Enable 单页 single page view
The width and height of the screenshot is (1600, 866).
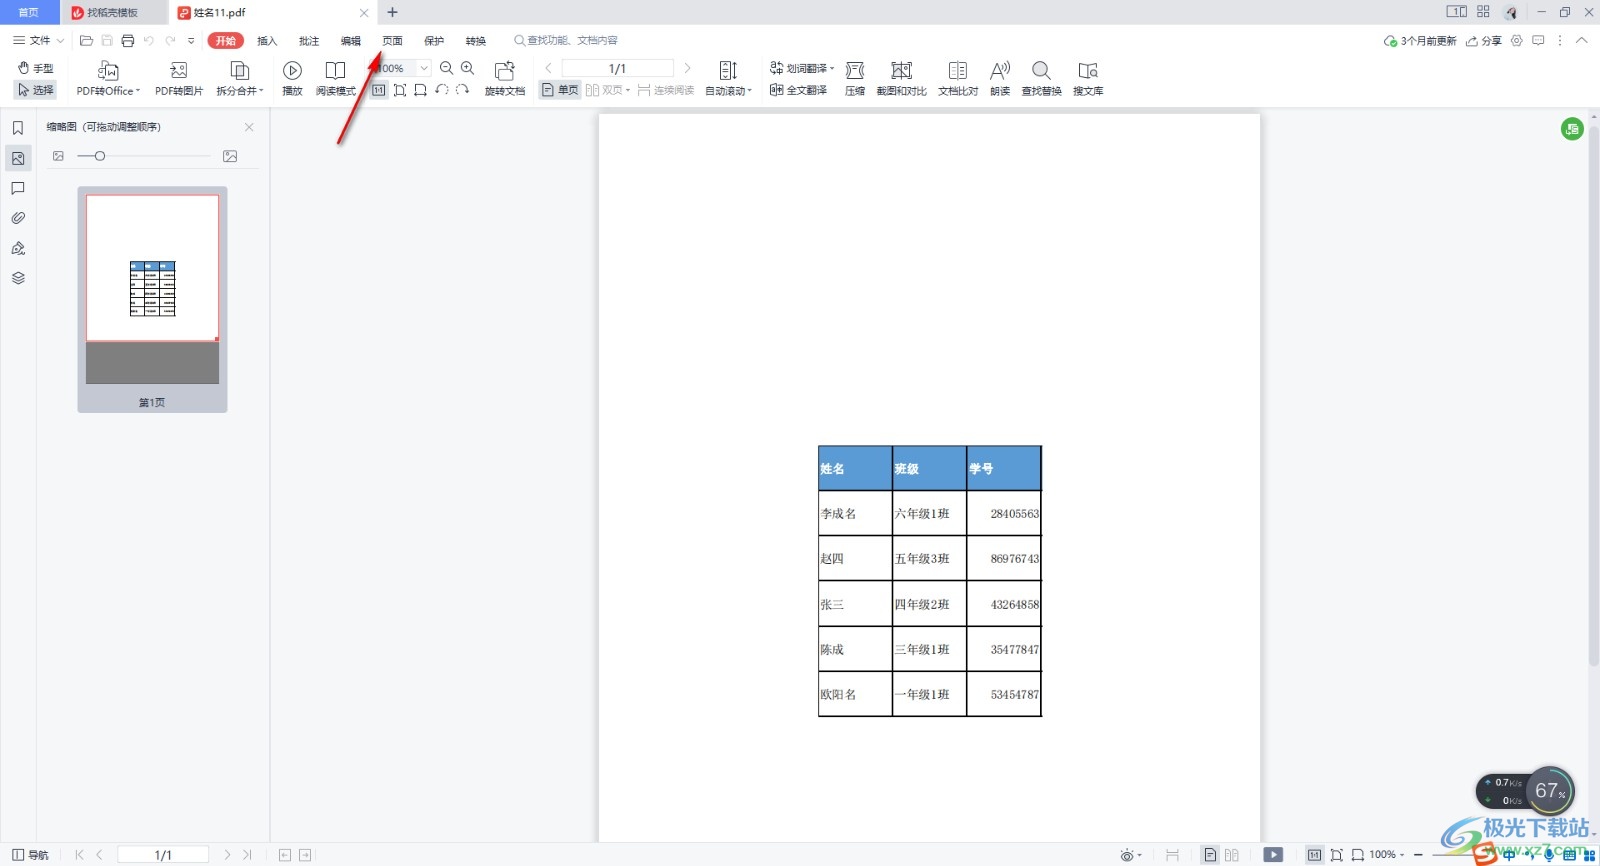point(560,90)
